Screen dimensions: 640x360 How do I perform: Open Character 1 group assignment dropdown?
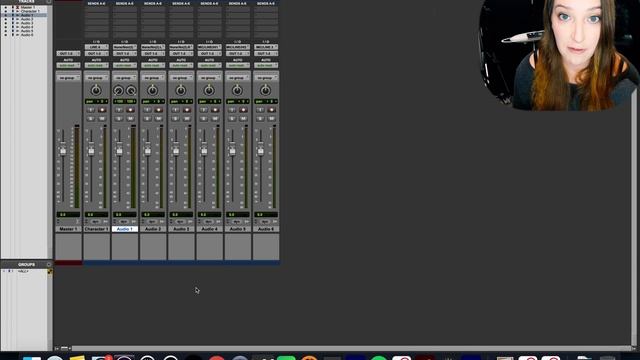tap(96, 78)
